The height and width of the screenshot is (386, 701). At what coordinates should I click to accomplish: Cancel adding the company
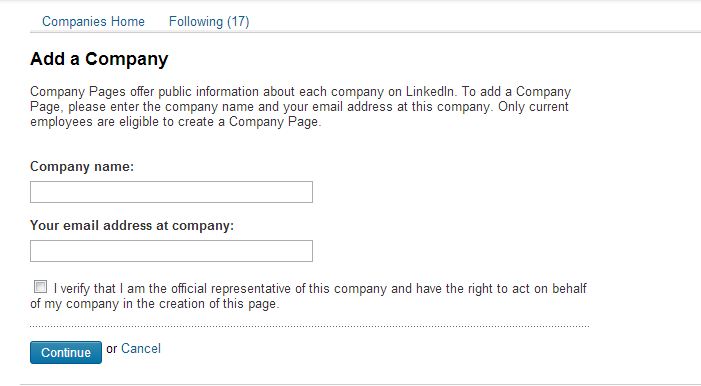[141, 348]
